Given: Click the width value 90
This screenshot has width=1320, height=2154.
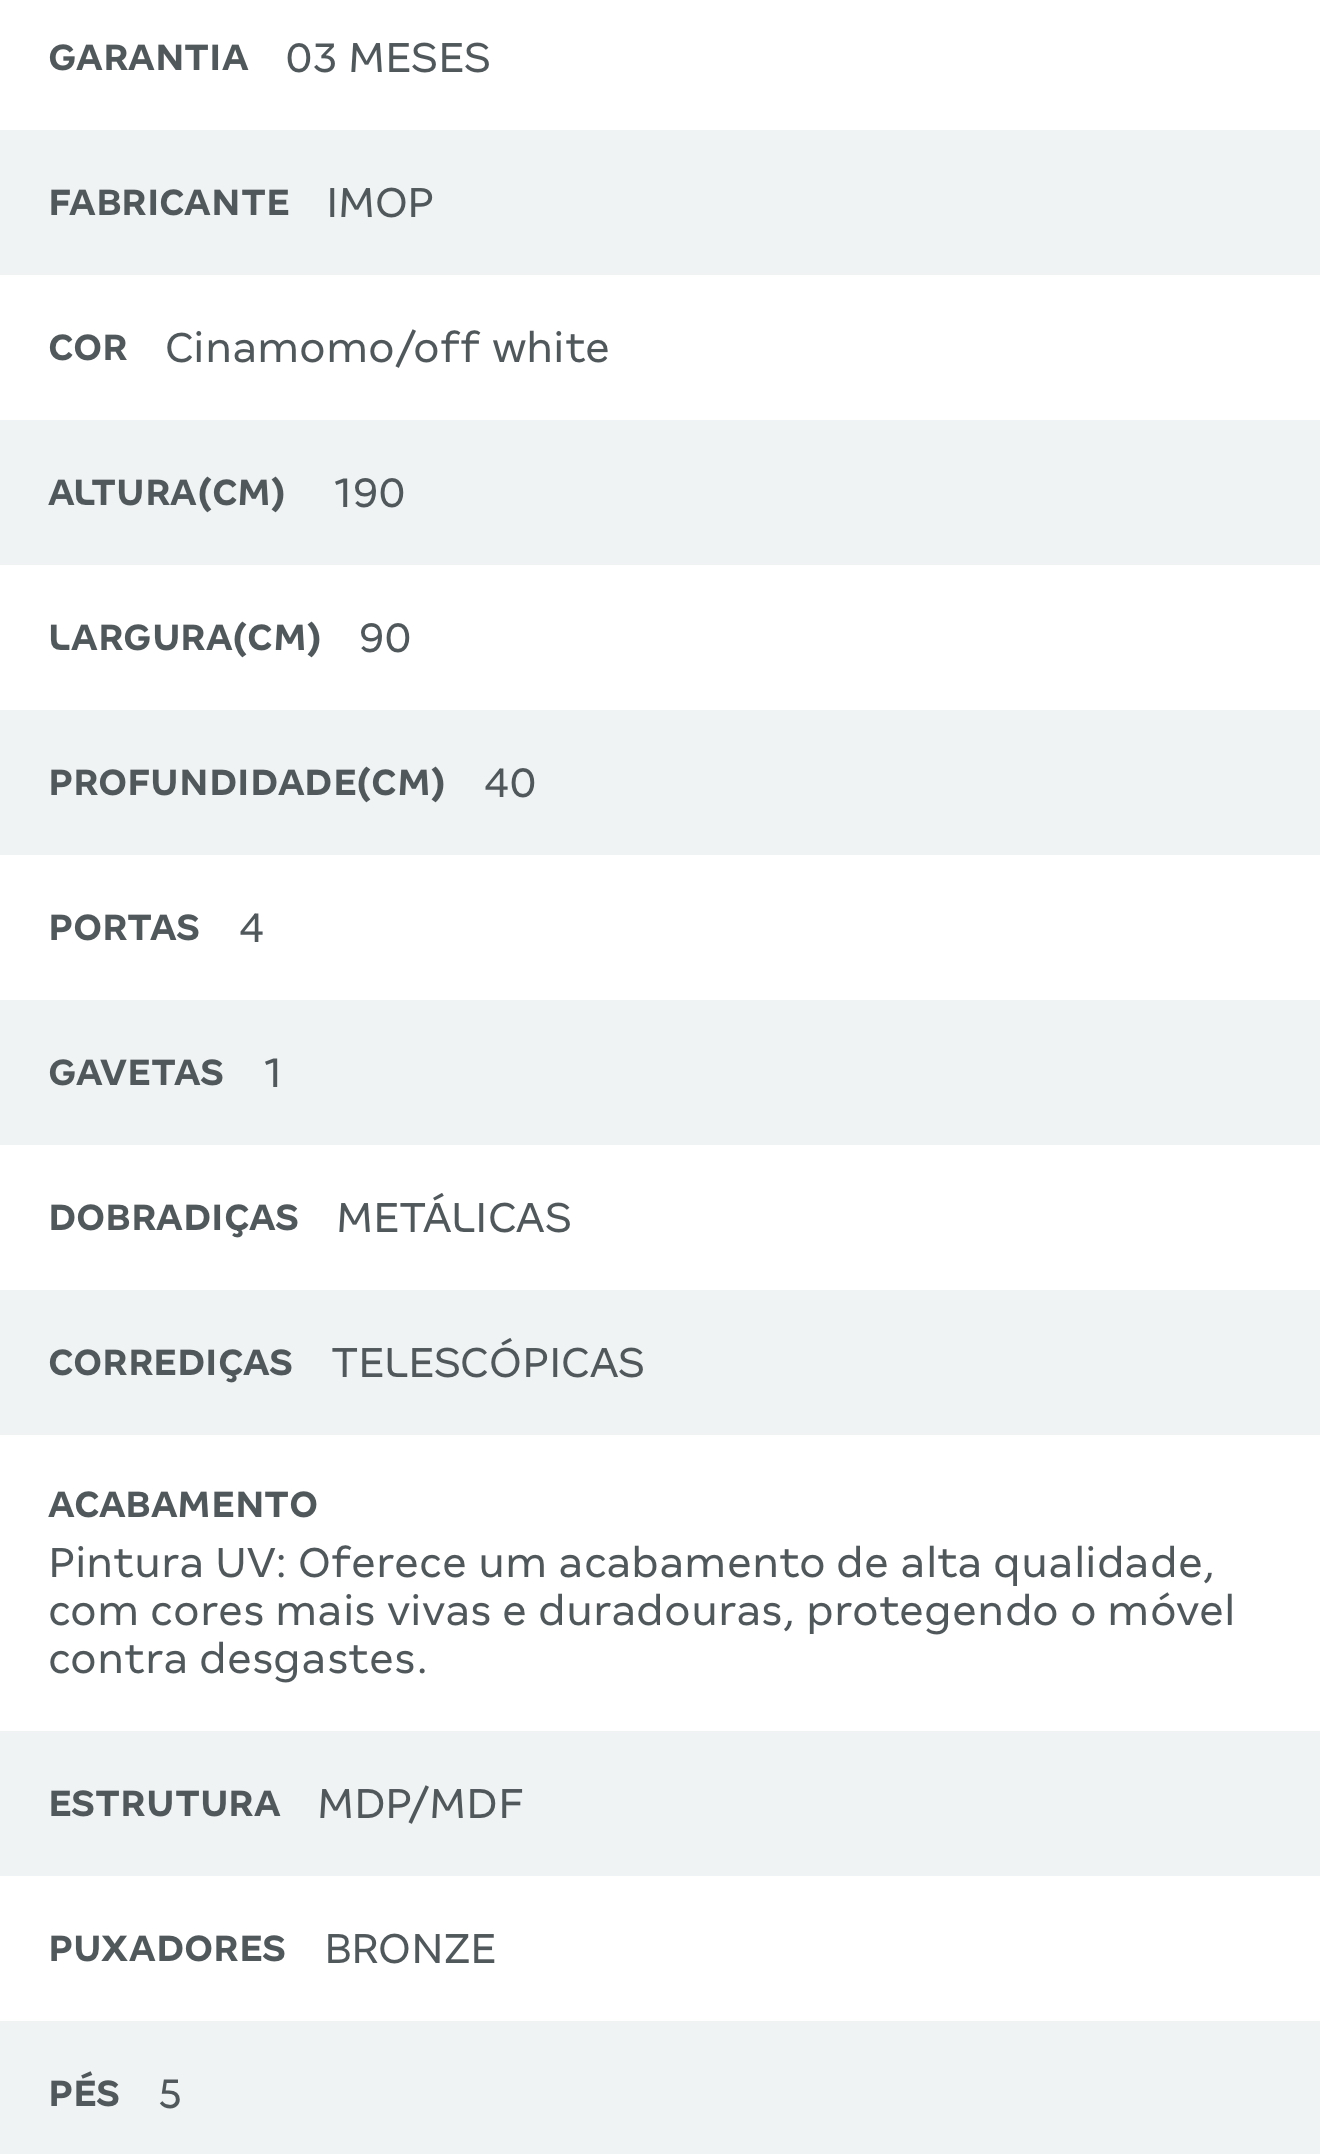Looking at the screenshot, I should [385, 638].
